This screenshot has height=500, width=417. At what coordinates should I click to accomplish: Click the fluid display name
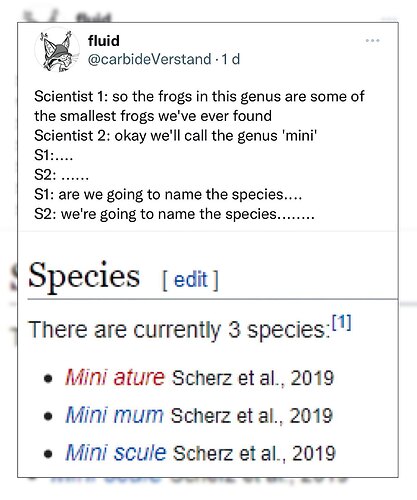click(104, 41)
